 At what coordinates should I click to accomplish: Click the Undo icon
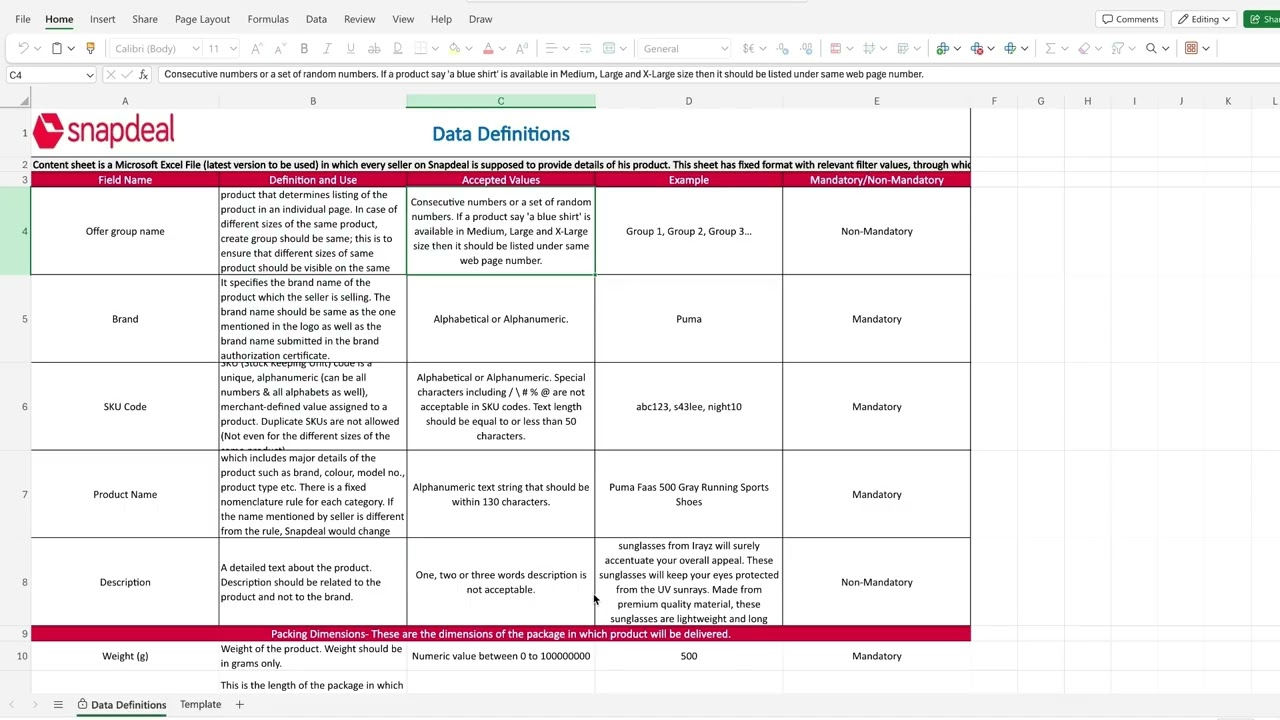point(23,48)
